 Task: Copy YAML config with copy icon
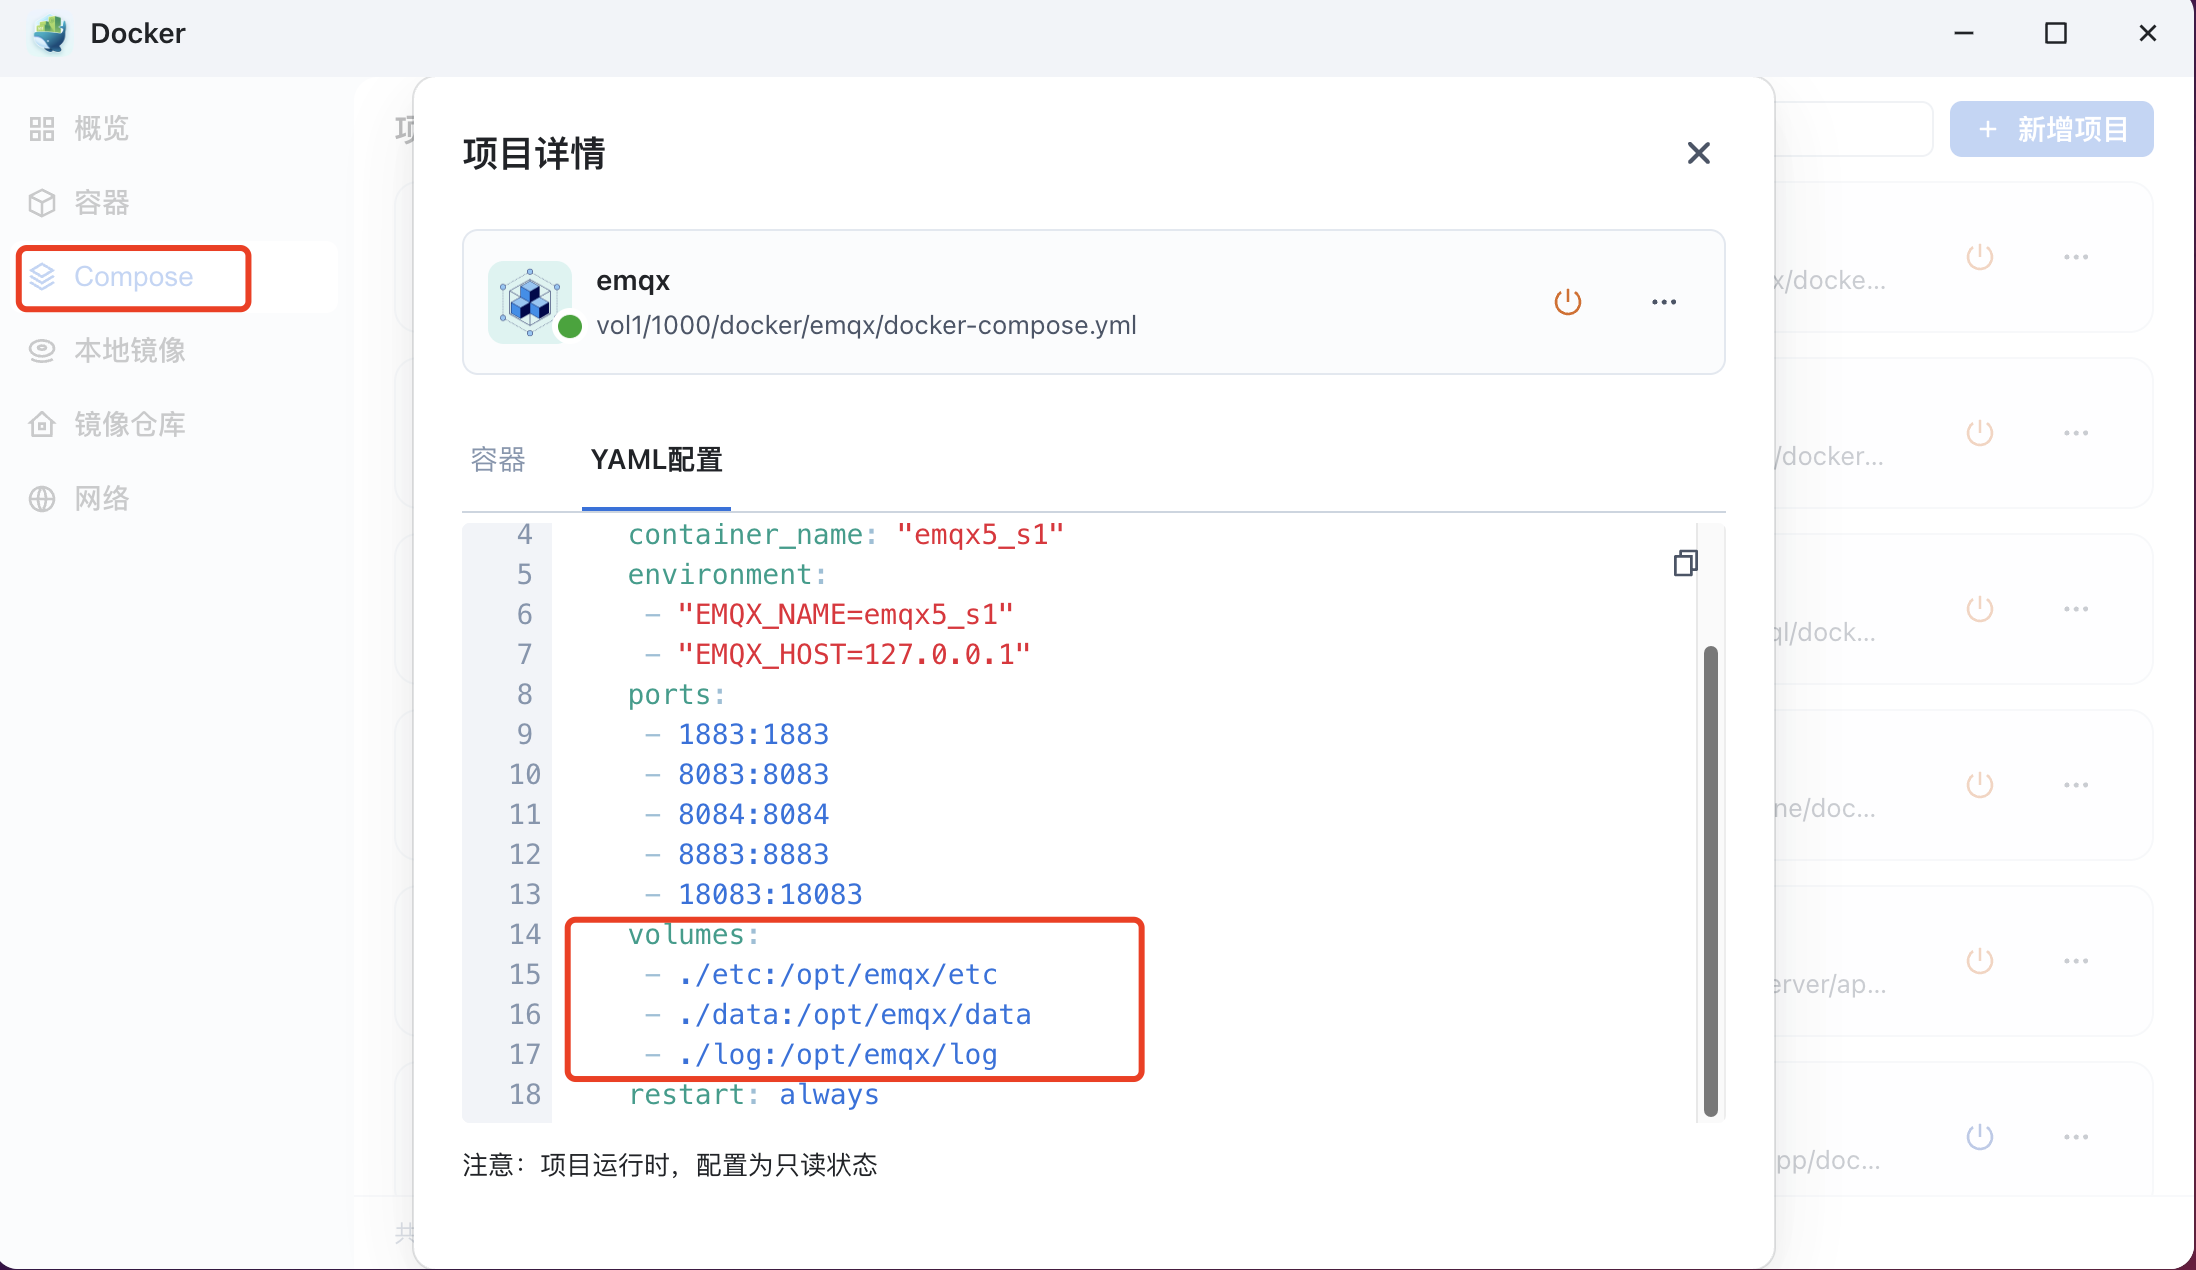(x=1685, y=564)
